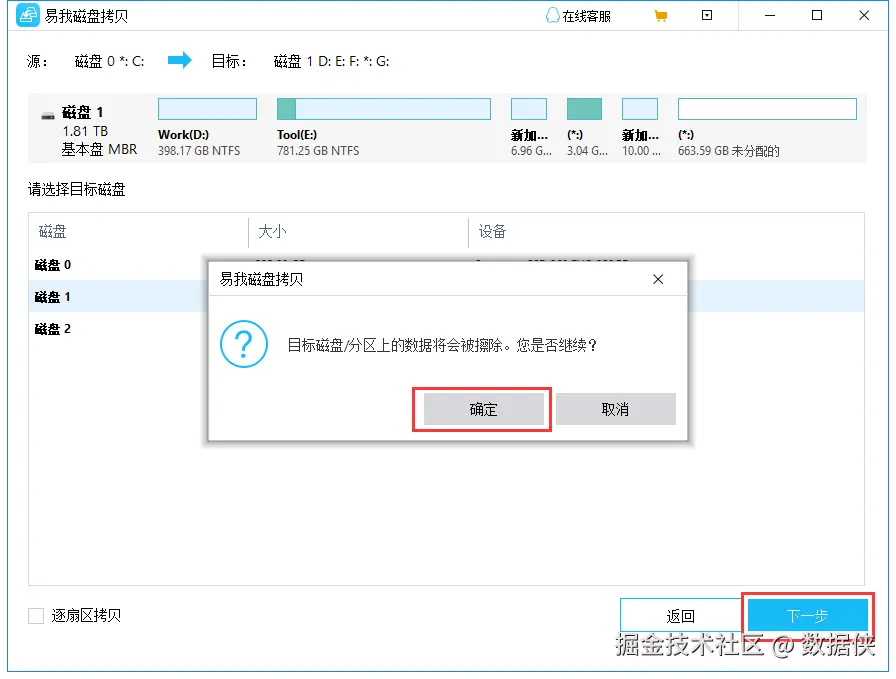This screenshot has width=896, height=679.
Task: Click the 易我磁盘拷贝 app logo icon
Action: (28, 15)
